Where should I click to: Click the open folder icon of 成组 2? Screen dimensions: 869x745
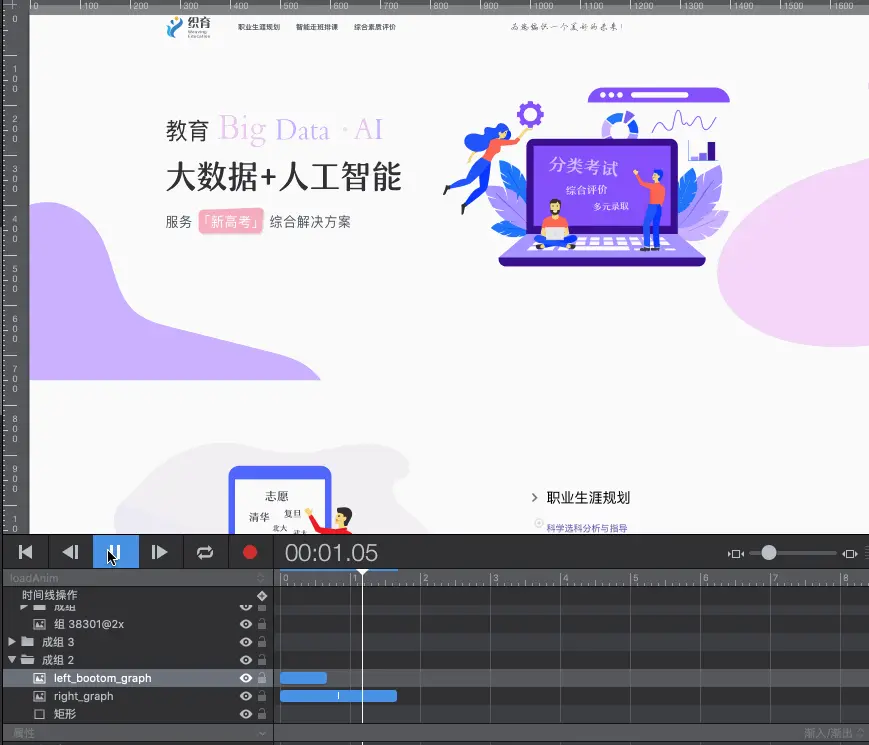coord(27,660)
